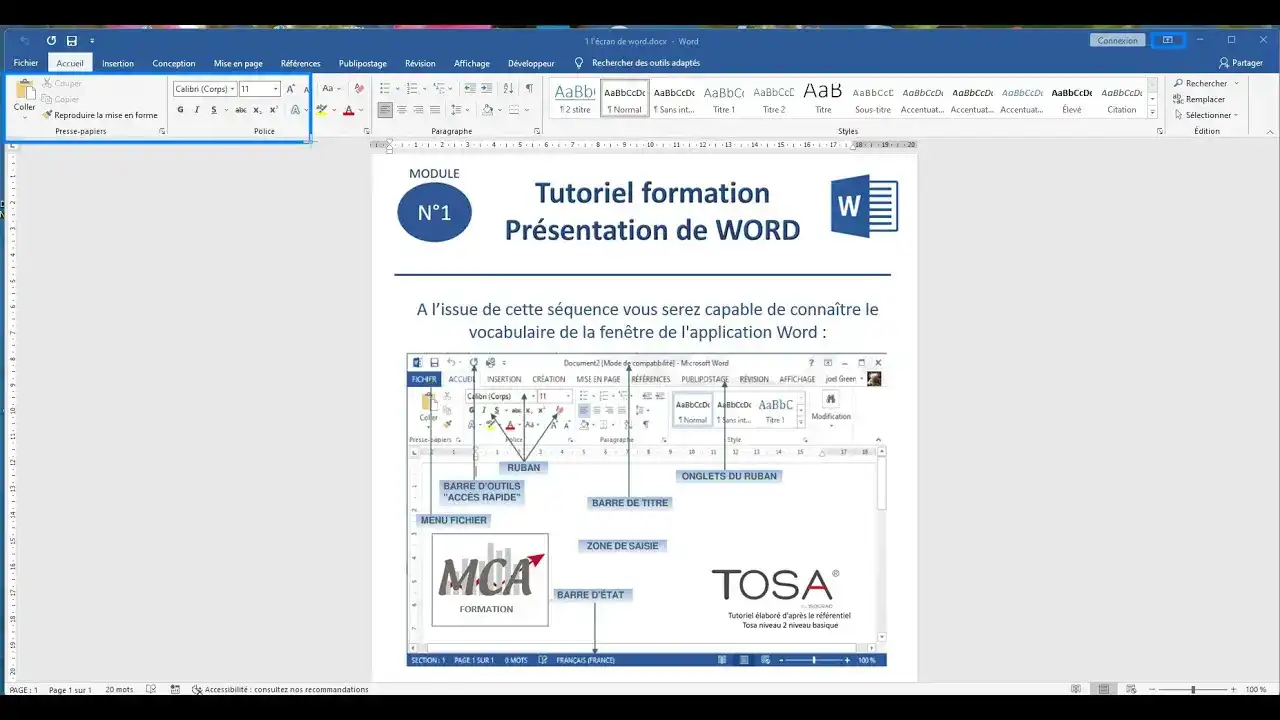Enable right alignment for the paragraph
This screenshot has height=720, width=1280.
tap(418, 110)
